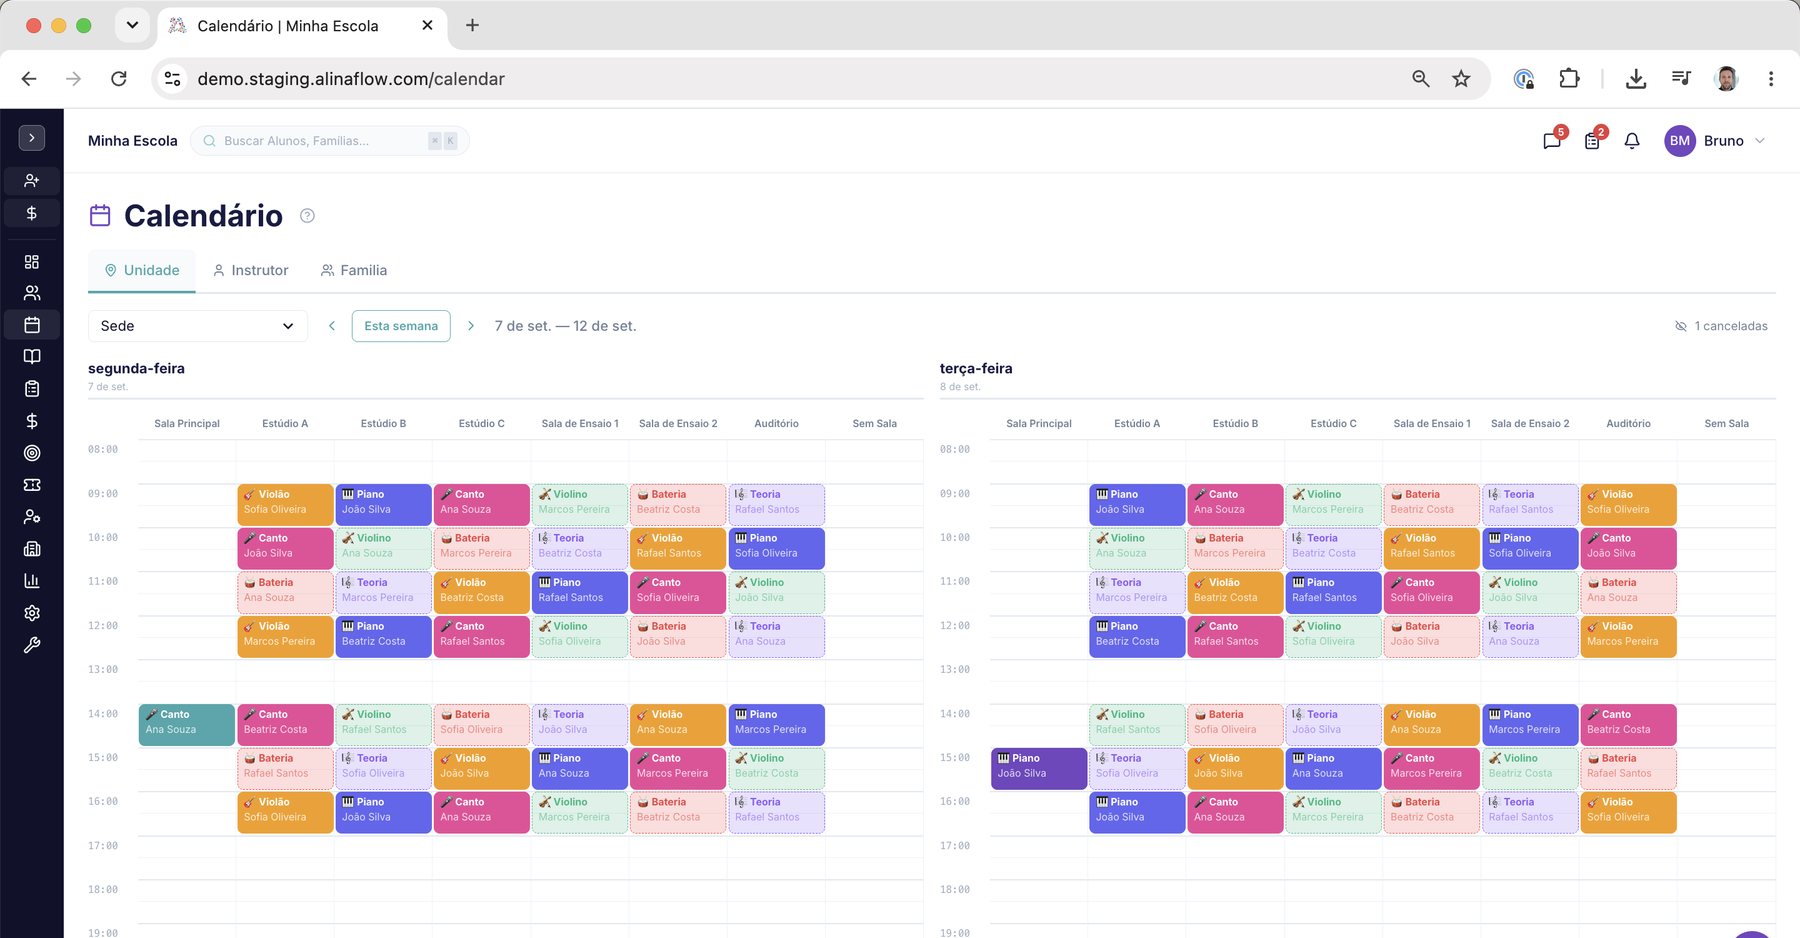Open the target (goals) sidebar icon
Image resolution: width=1800 pixels, height=938 pixels.
pyautogui.click(x=32, y=453)
